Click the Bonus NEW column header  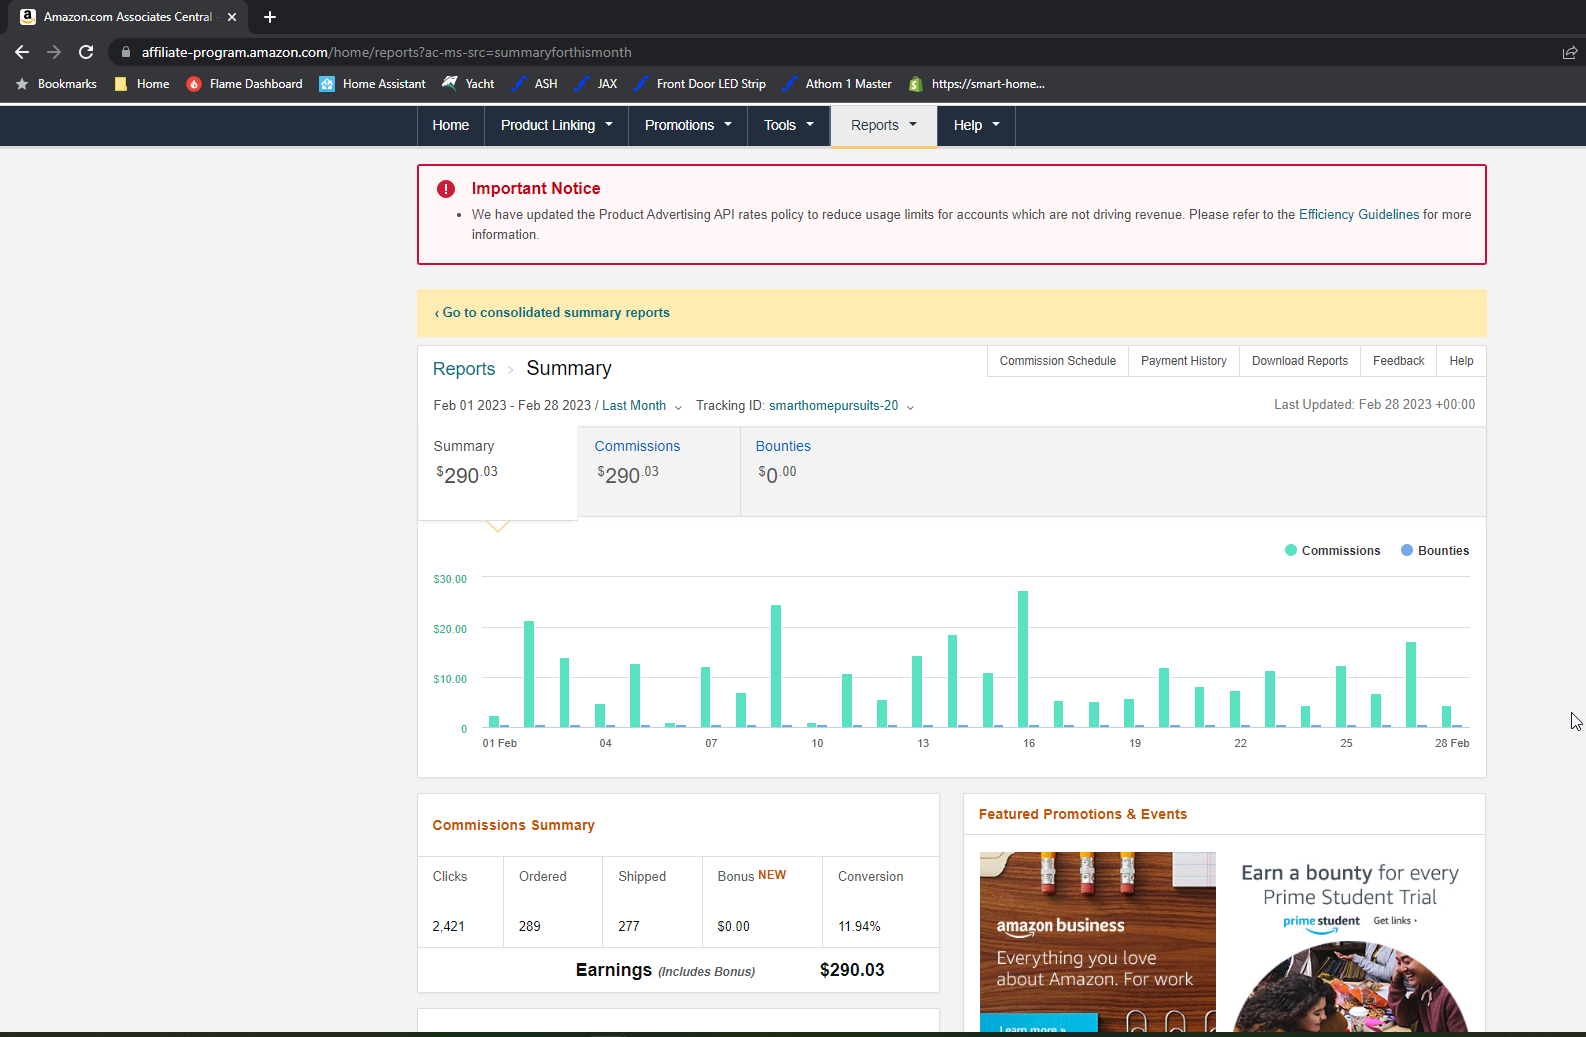click(752, 876)
